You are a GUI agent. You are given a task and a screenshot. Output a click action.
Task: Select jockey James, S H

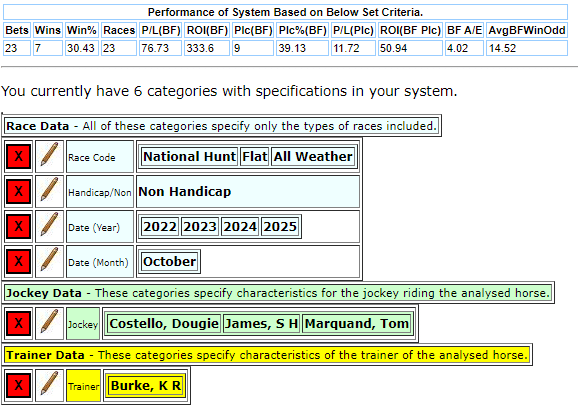point(261,324)
